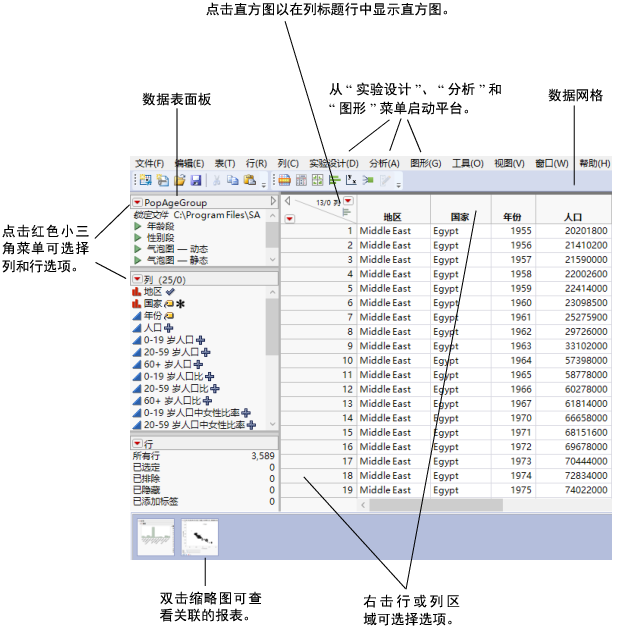Click the Paste clipboard icon
Screen dimensions: 618x631
coord(250,180)
